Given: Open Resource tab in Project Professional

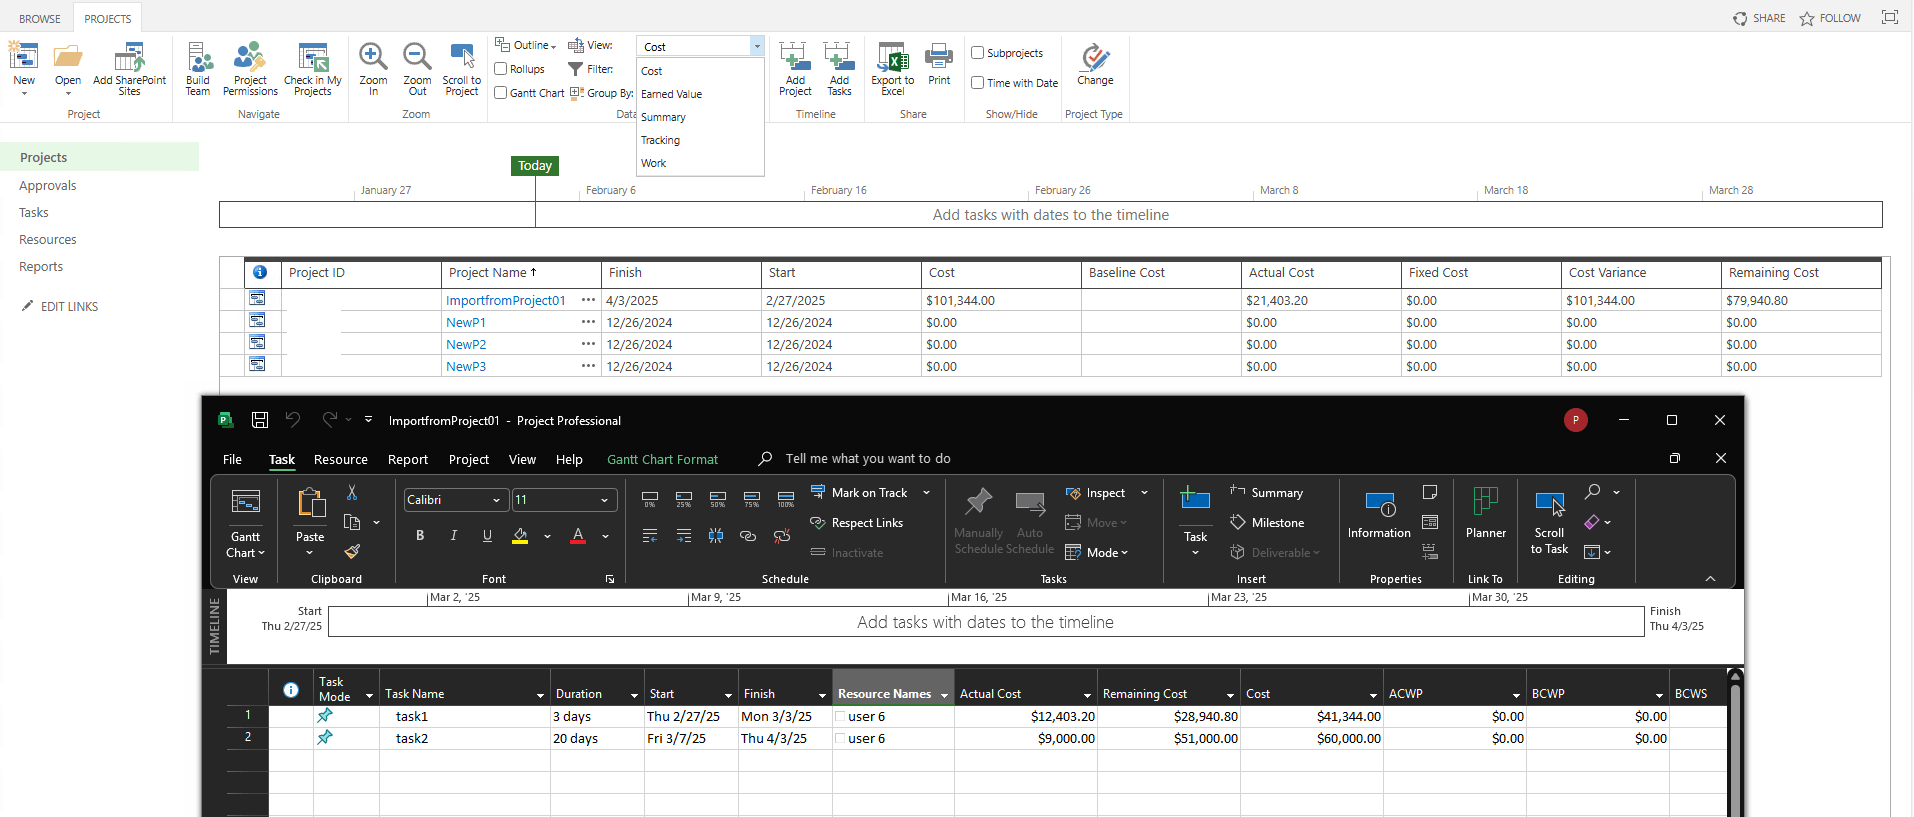Looking at the screenshot, I should 341,459.
